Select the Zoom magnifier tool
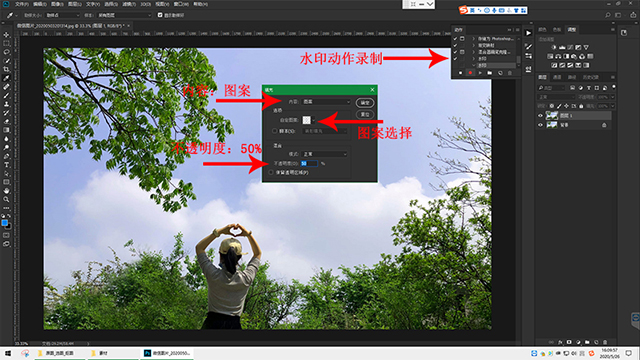 [x=6, y=199]
